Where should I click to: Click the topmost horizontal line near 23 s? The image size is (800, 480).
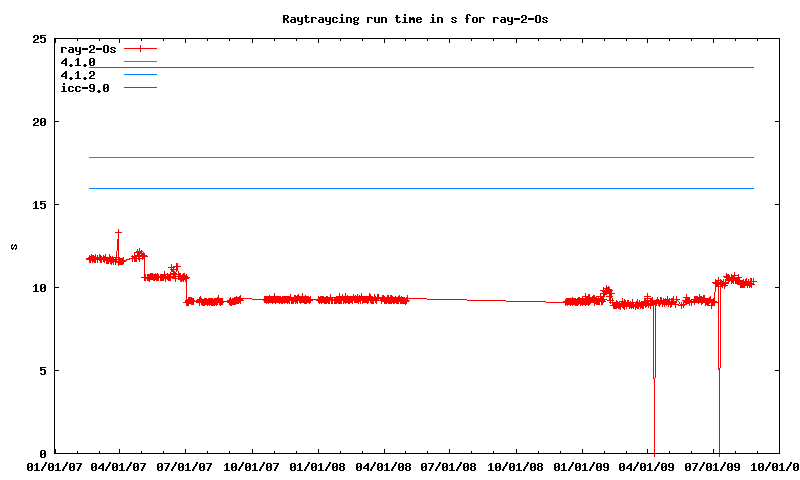click(x=420, y=67)
